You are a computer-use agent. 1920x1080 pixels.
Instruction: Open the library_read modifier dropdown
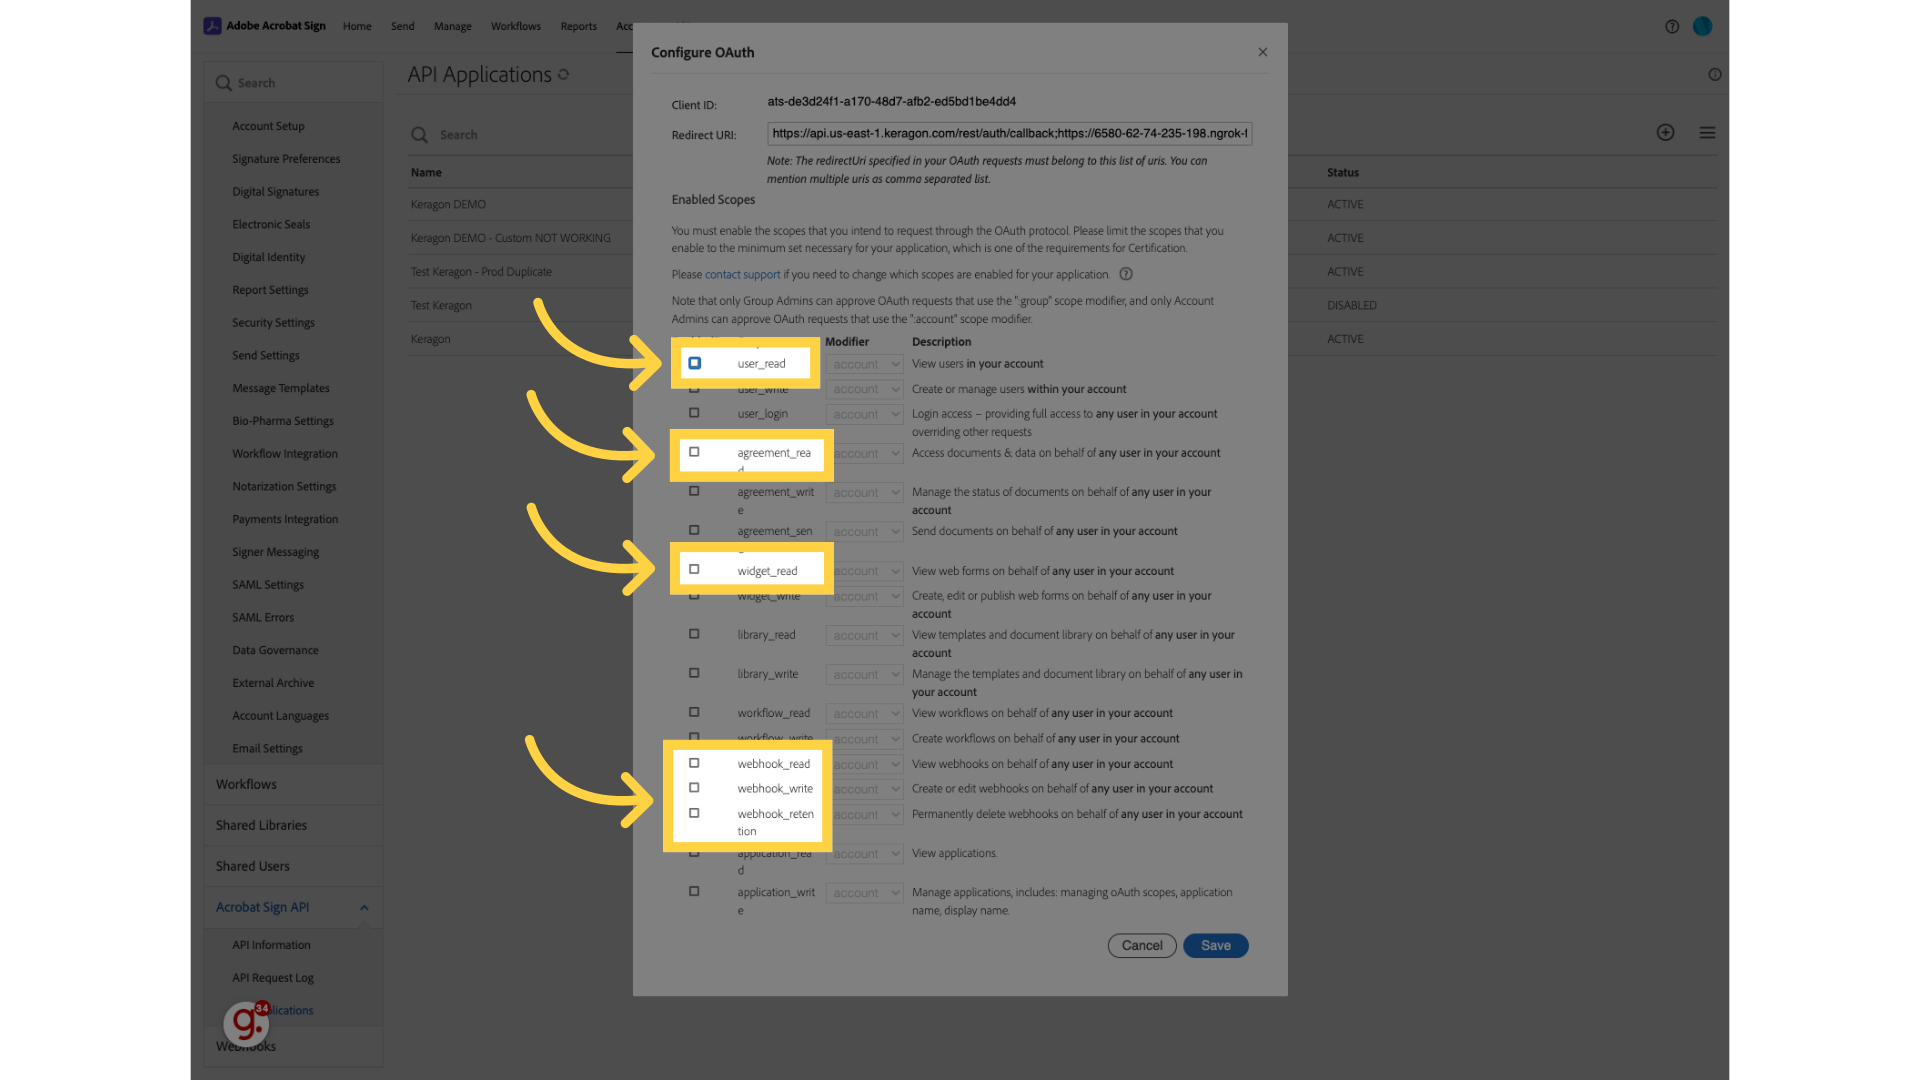coord(865,635)
